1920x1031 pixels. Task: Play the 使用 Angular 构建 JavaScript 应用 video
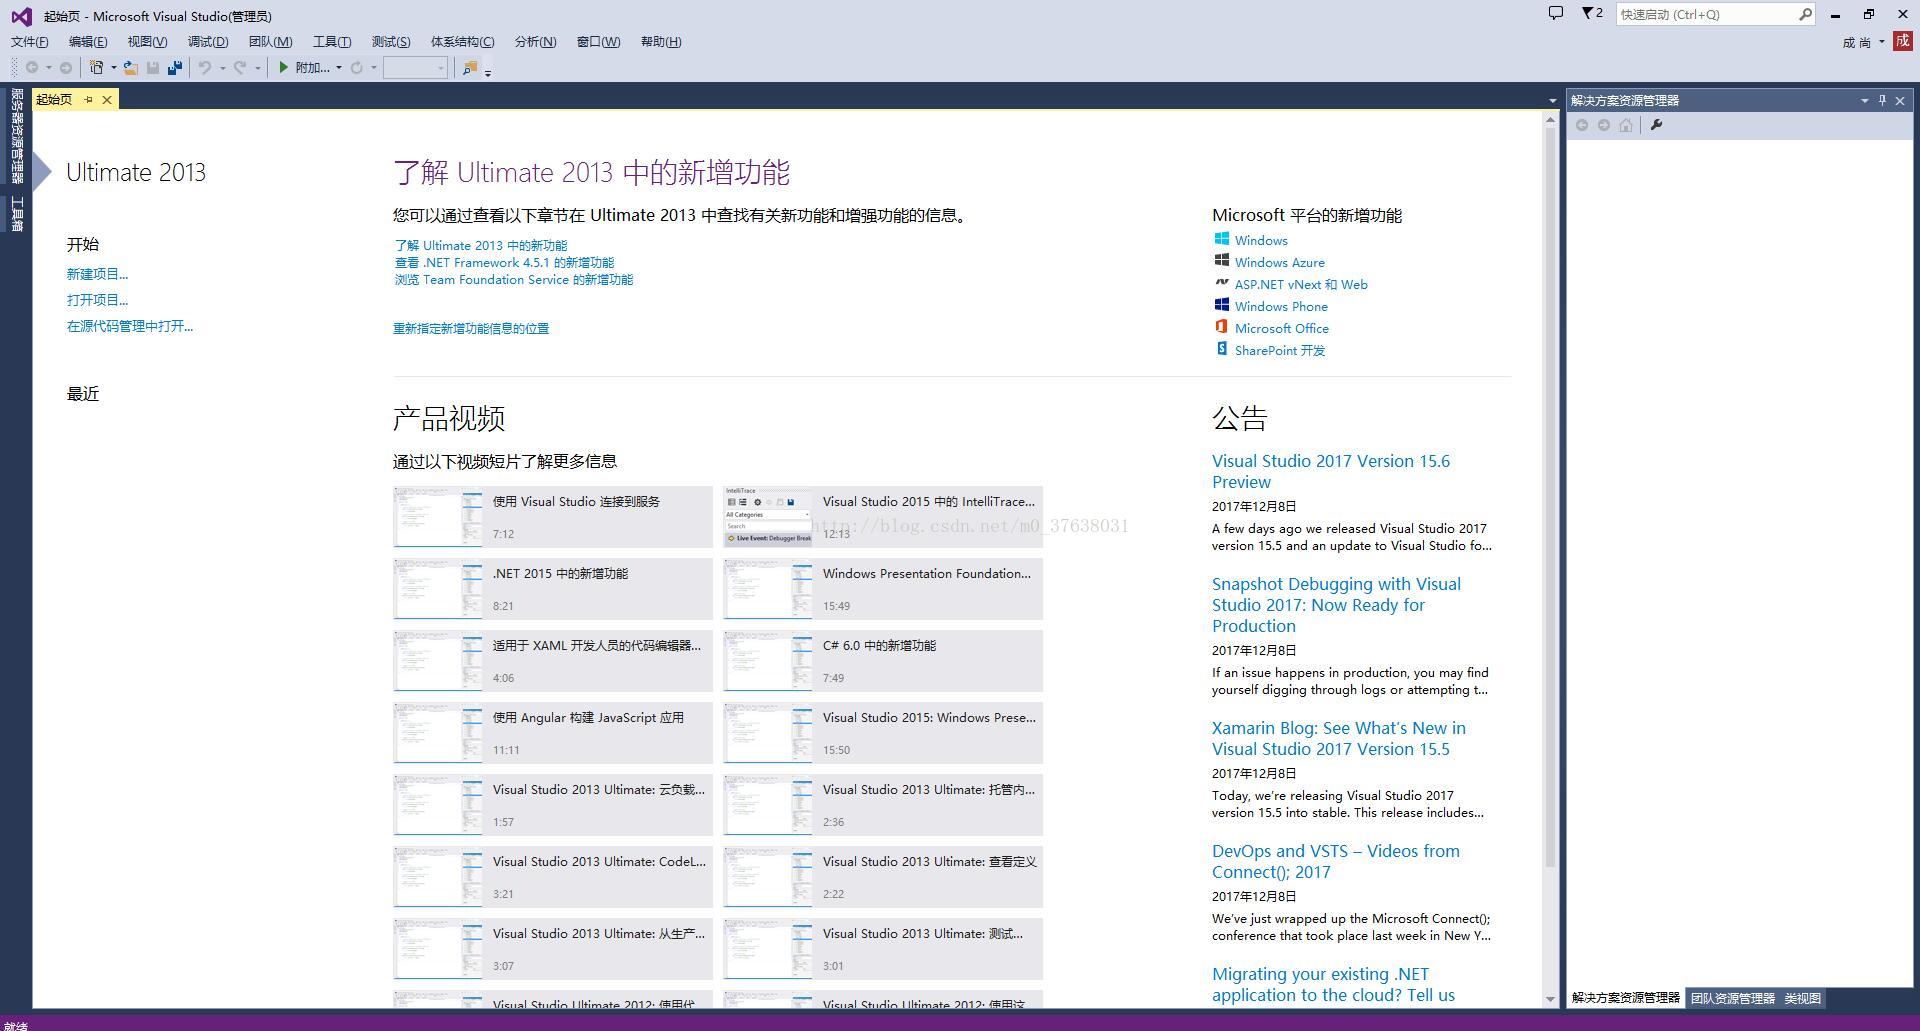coord(553,733)
